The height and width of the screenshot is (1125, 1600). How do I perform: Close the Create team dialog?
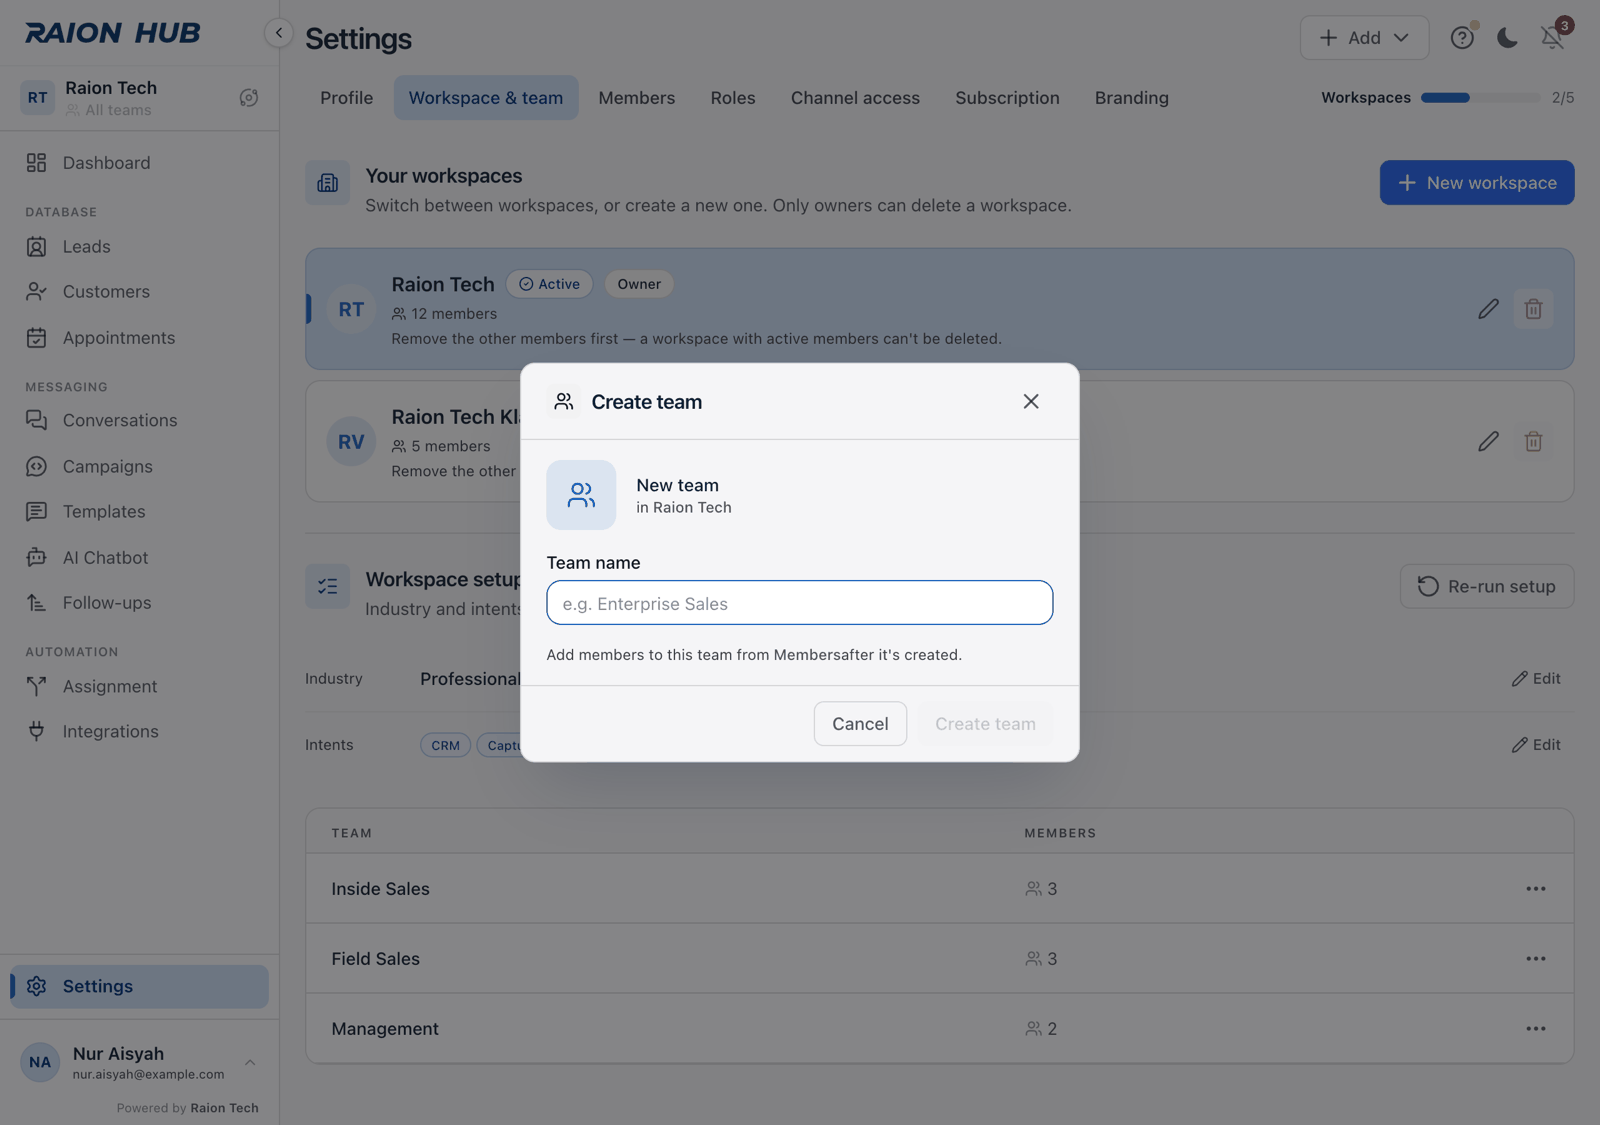[x=1031, y=401]
